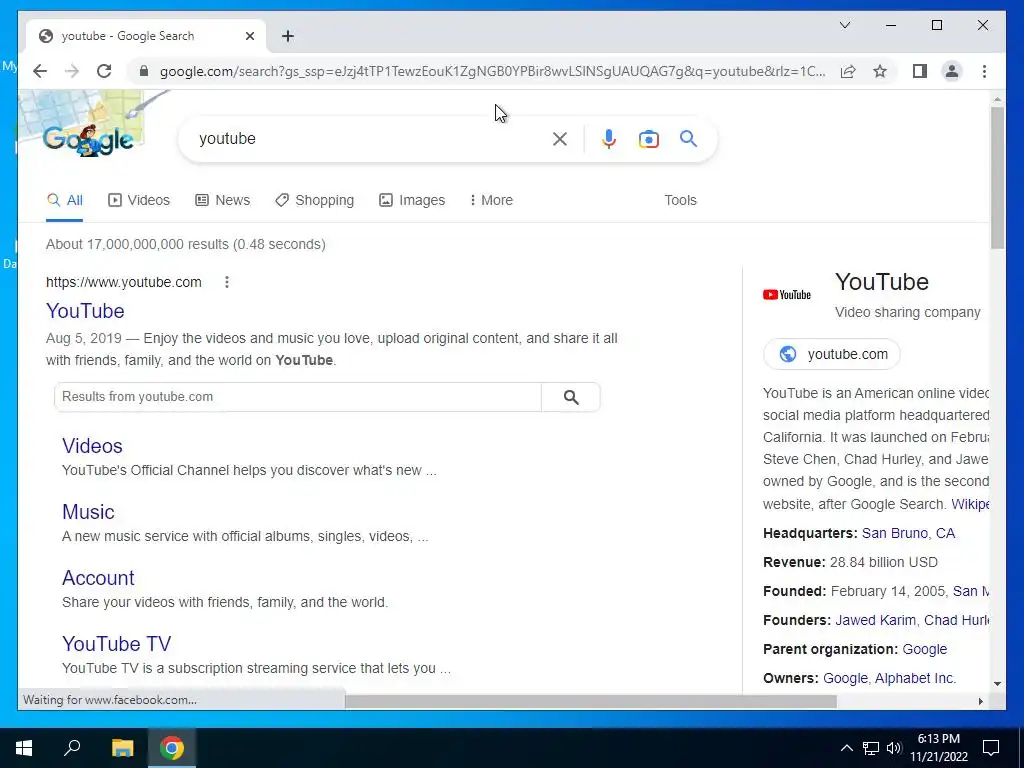Open the Google parent organization link
The width and height of the screenshot is (1024, 768).
point(924,649)
